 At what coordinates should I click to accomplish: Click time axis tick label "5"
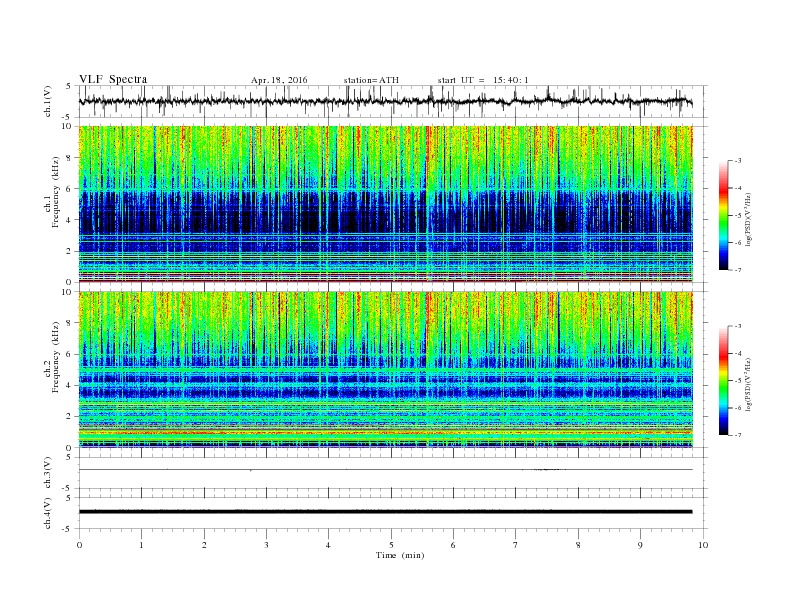tap(391, 545)
